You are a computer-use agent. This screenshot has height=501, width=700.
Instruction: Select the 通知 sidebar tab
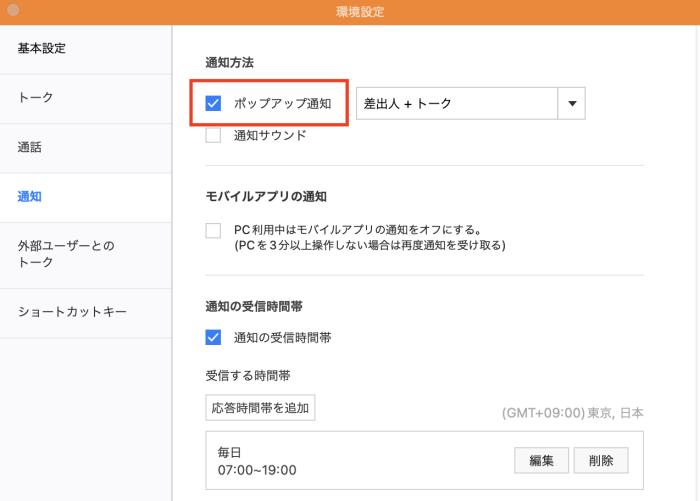tap(86, 198)
